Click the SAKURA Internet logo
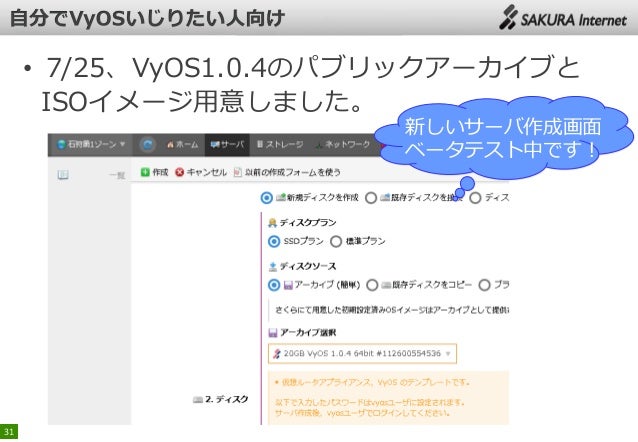Image resolution: width=638 pixels, height=442 pixels. click(563, 18)
